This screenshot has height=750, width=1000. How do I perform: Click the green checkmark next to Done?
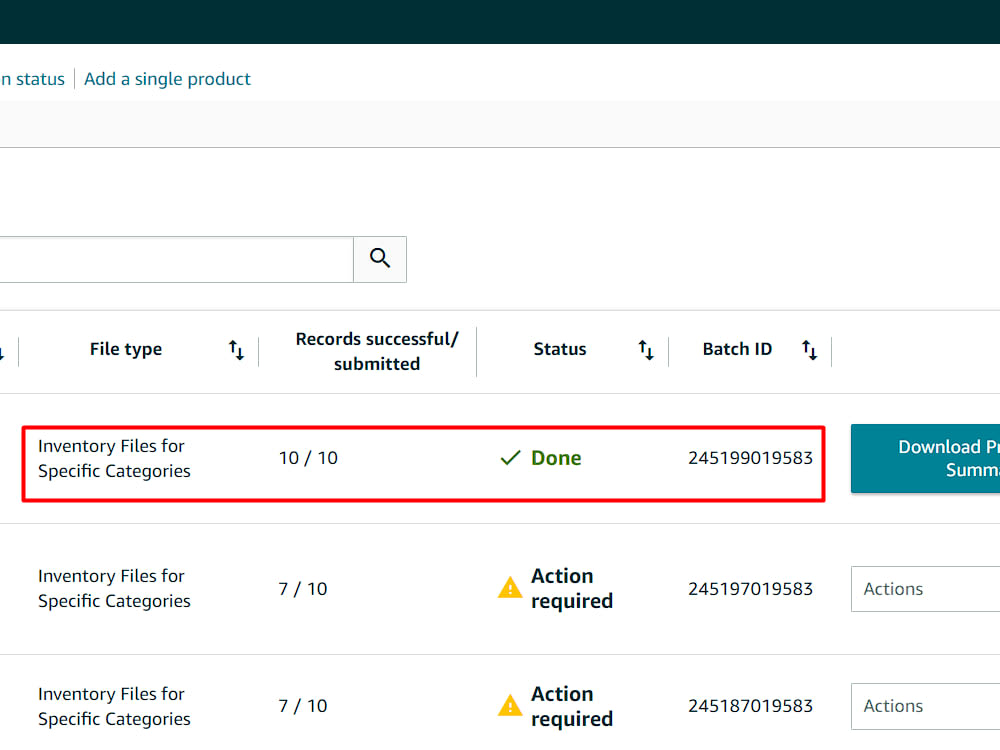click(511, 457)
